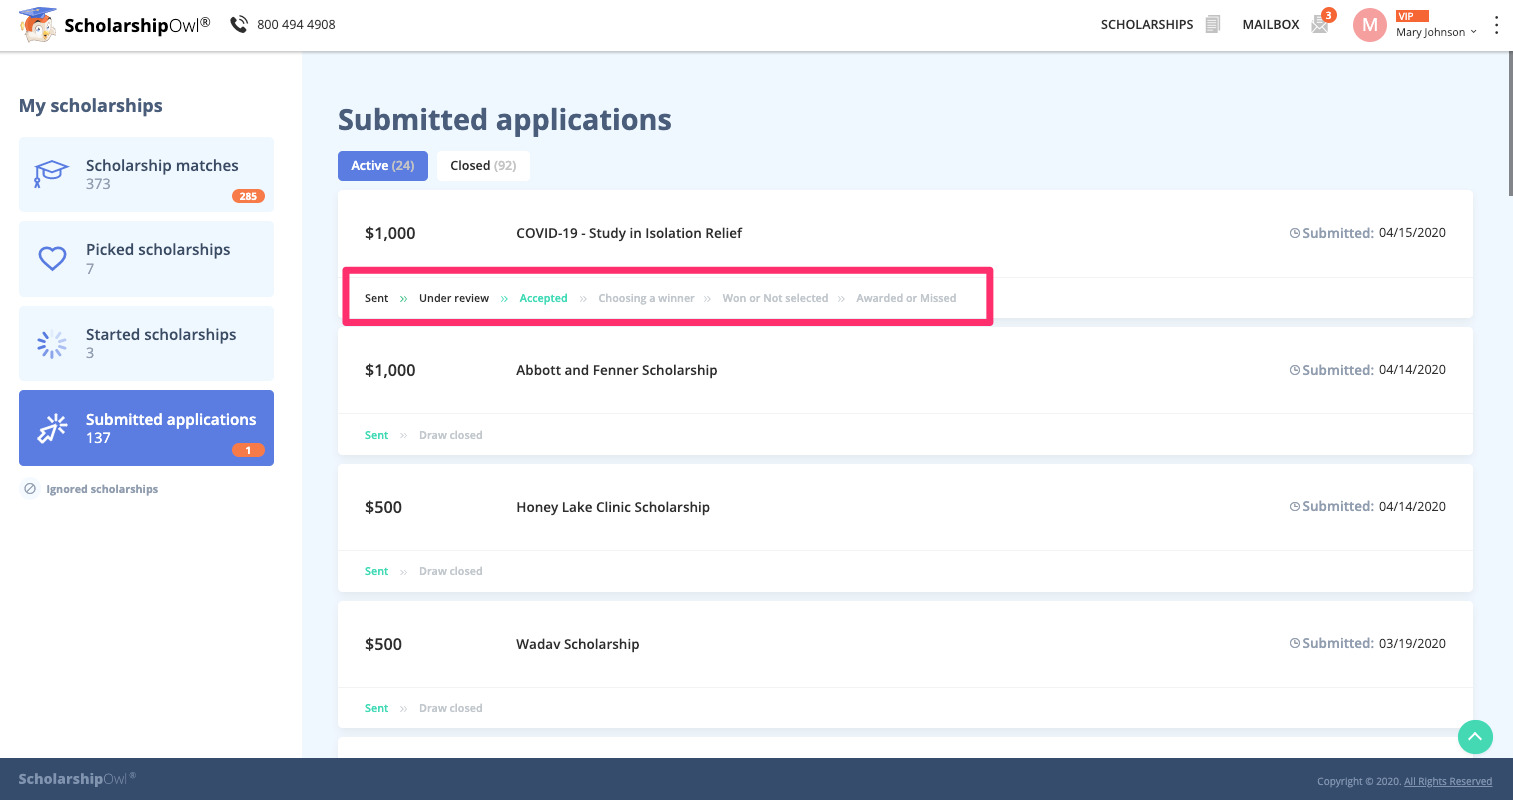This screenshot has width=1513, height=800.
Task: Click the Choosing a winner status step
Action: click(x=646, y=298)
